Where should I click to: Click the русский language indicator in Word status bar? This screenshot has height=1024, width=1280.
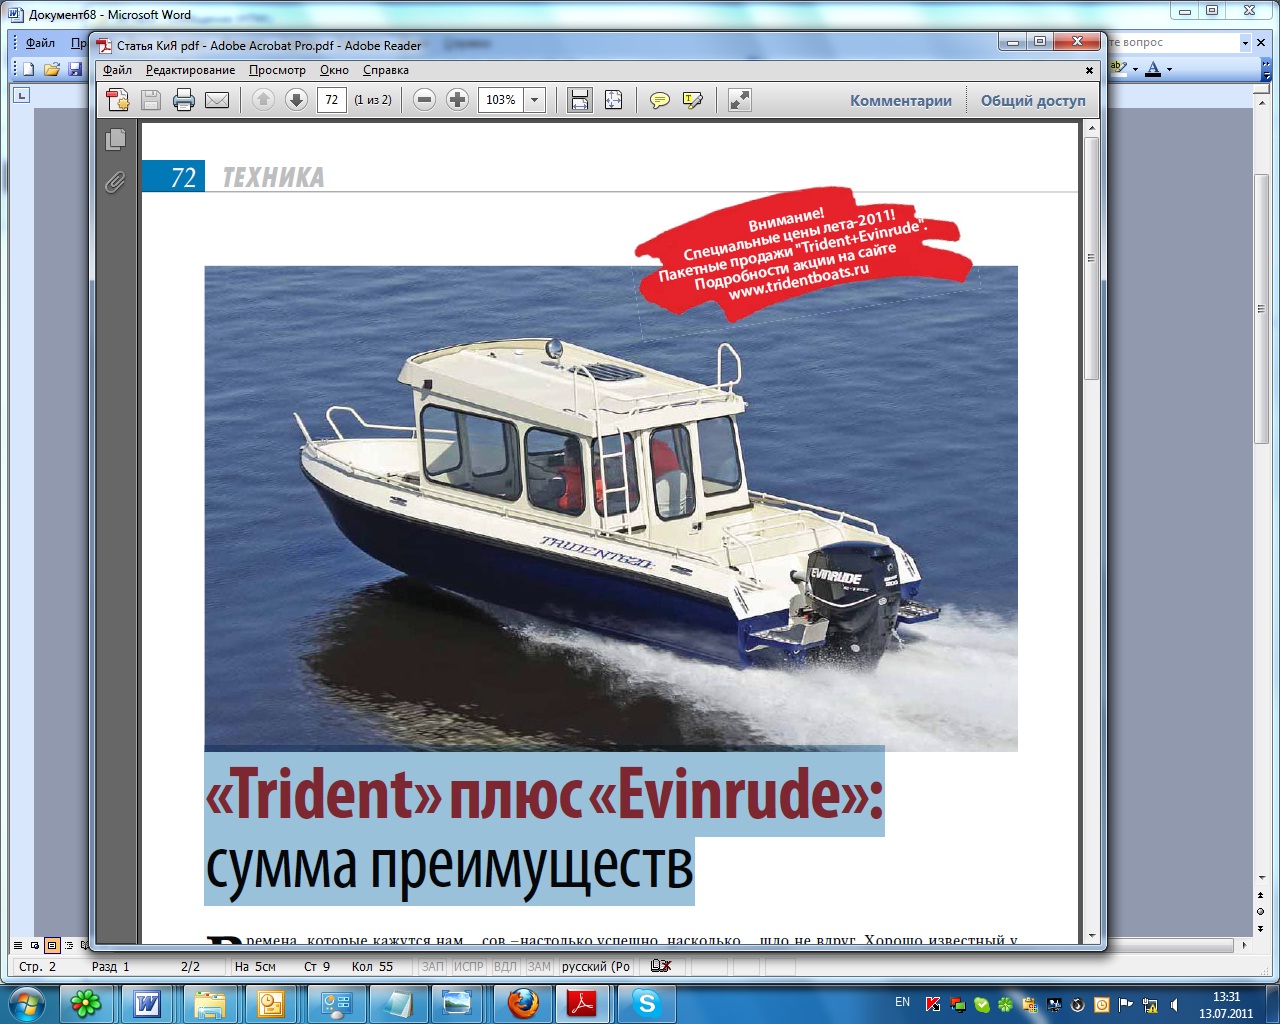(x=596, y=967)
